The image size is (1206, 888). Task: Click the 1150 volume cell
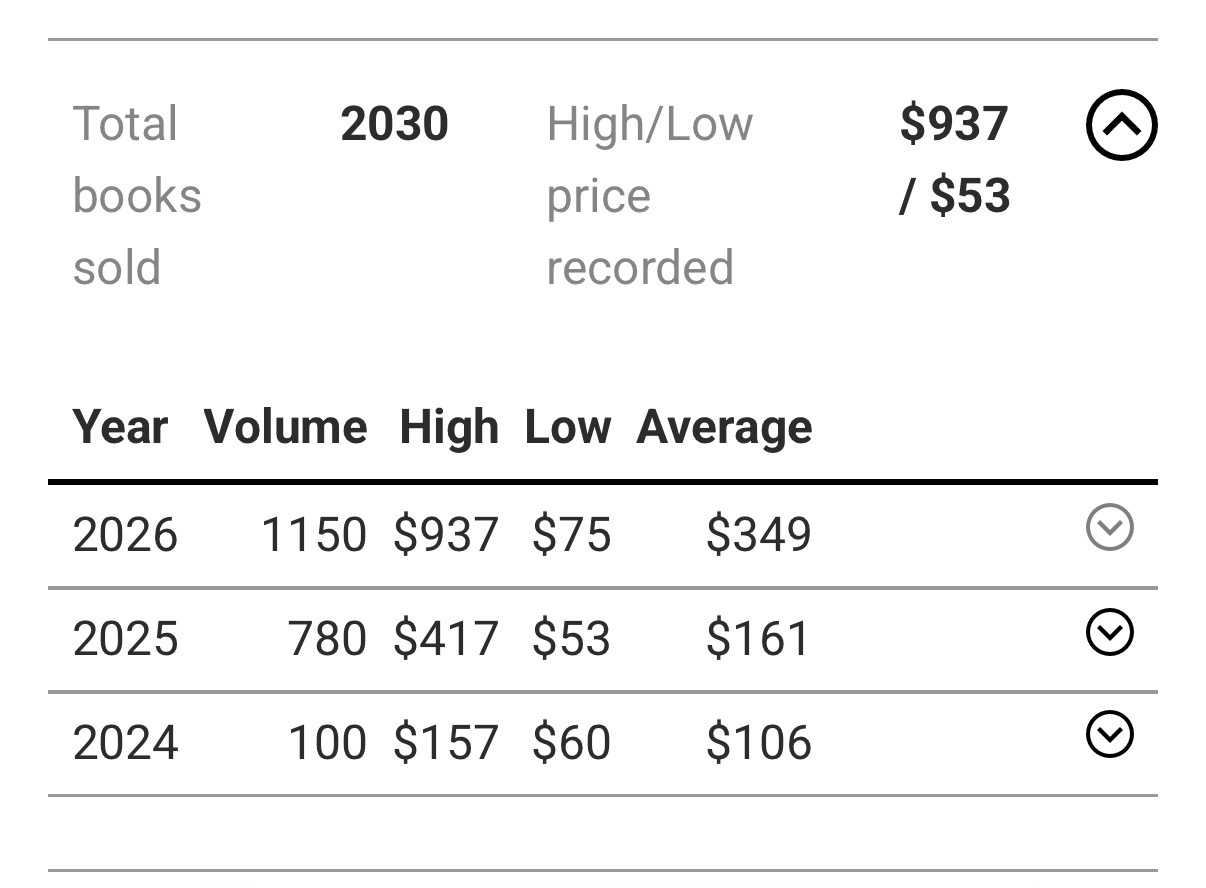point(313,535)
